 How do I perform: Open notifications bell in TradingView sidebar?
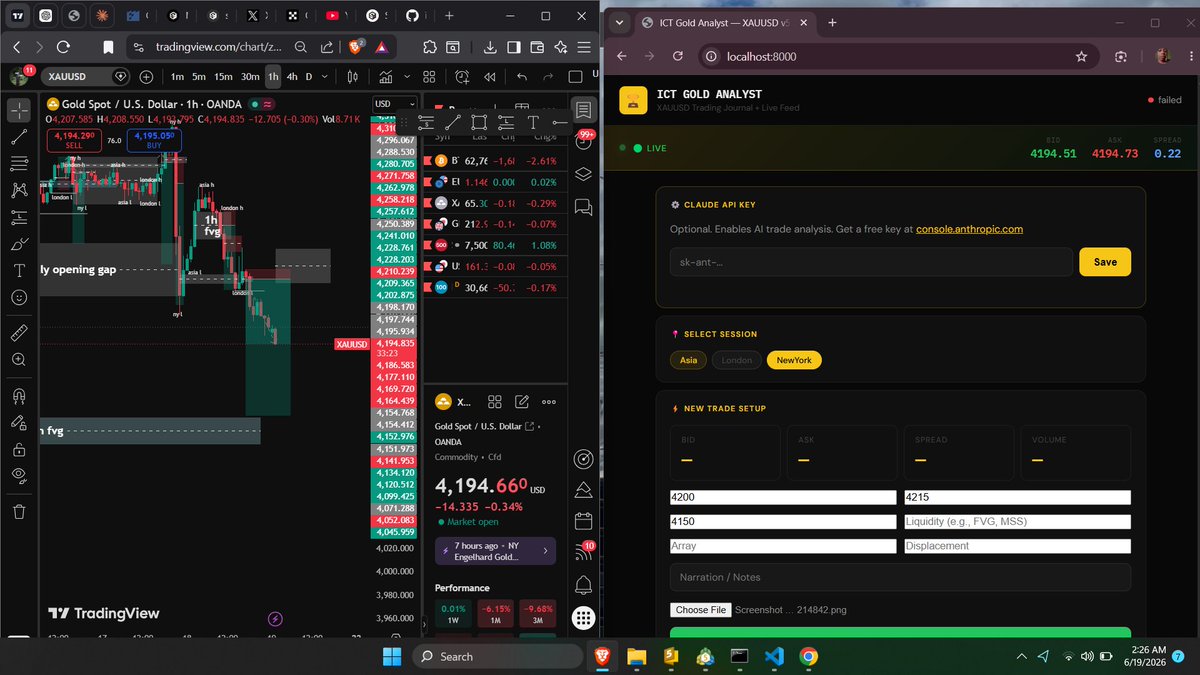pyautogui.click(x=584, y=584)
